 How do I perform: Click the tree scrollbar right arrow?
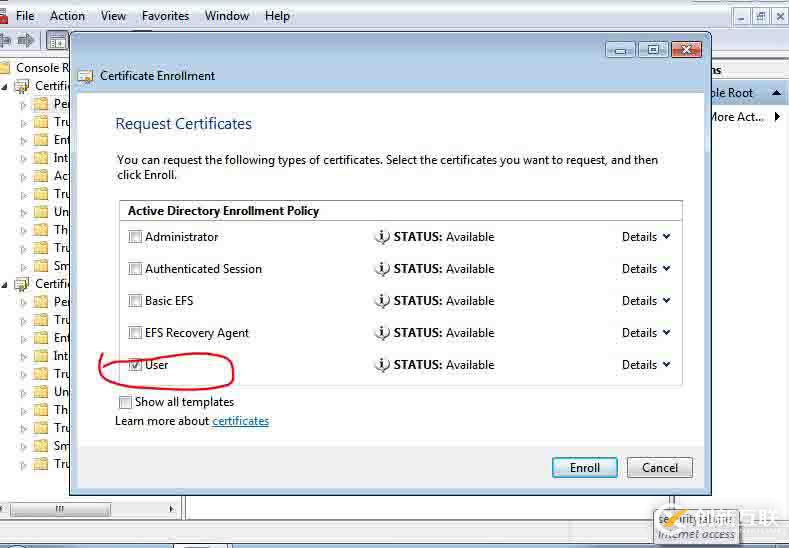(x=171, y=509)
